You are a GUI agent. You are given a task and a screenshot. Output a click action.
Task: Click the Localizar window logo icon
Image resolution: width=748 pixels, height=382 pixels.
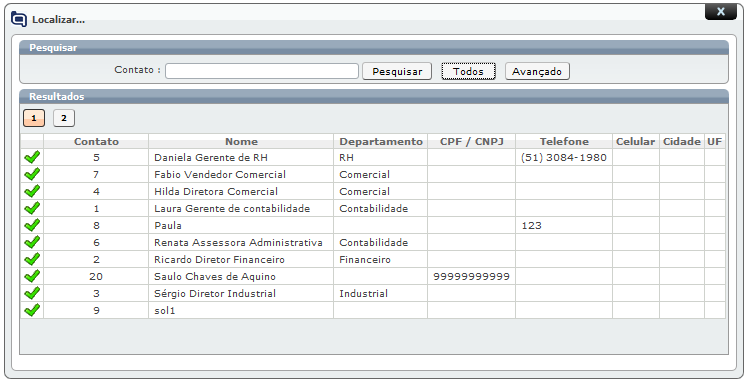click(x=19, y=19)
